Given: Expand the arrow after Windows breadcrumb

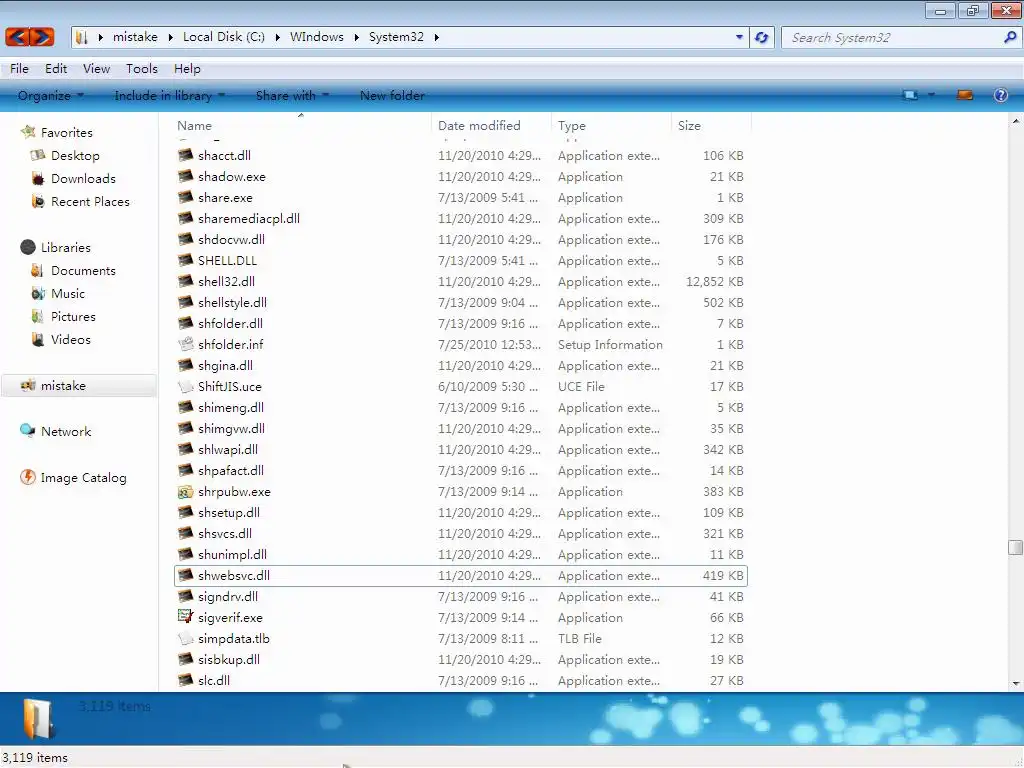Looking at the screenshot, I should tap(357, 37).
